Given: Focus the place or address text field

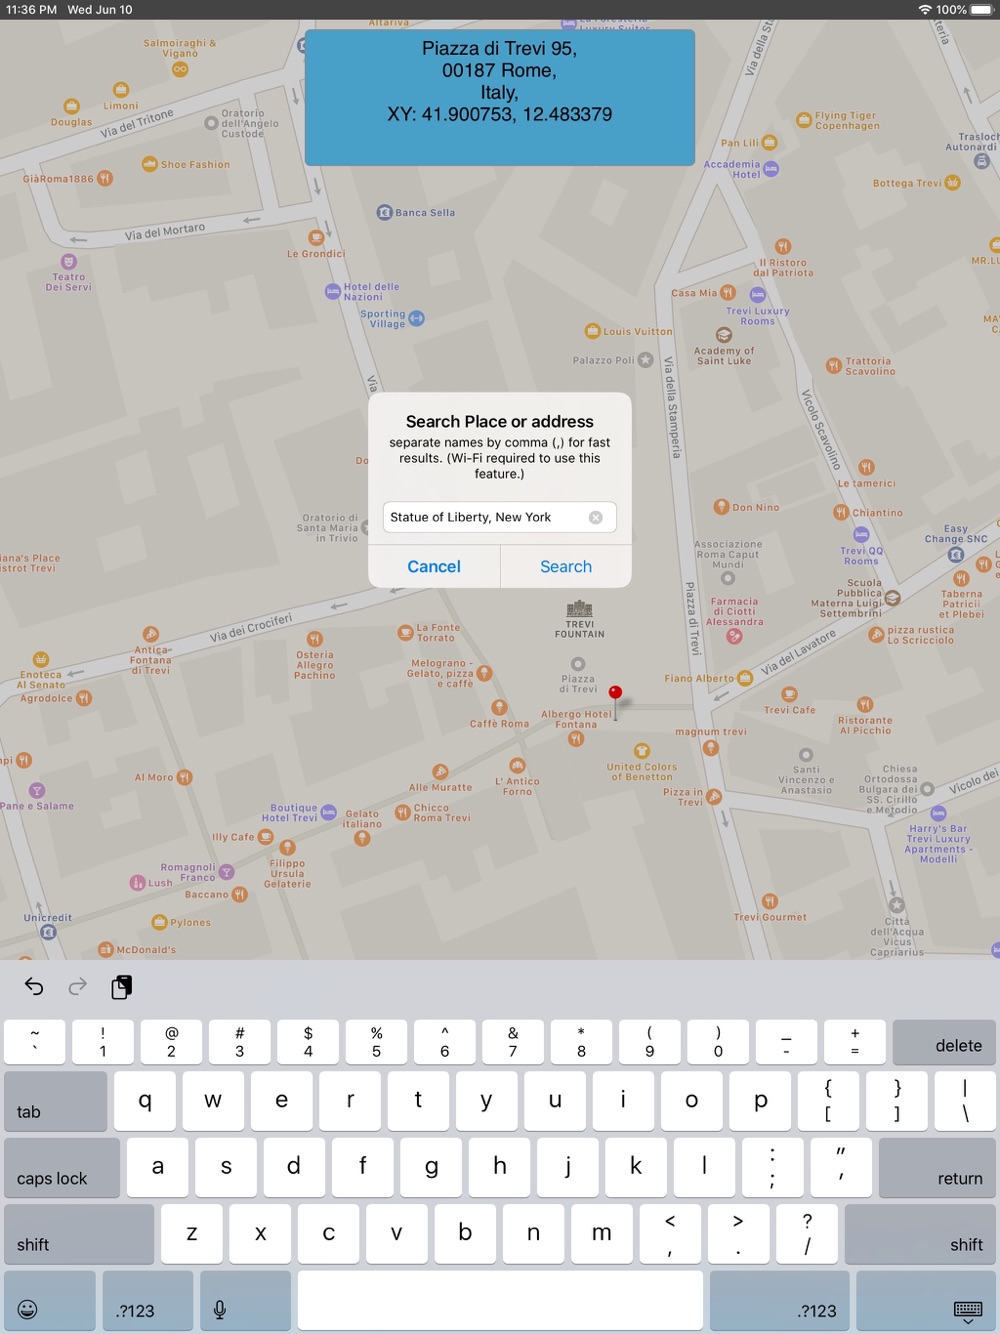Looking at the screenshot, I should pos(499,517).
